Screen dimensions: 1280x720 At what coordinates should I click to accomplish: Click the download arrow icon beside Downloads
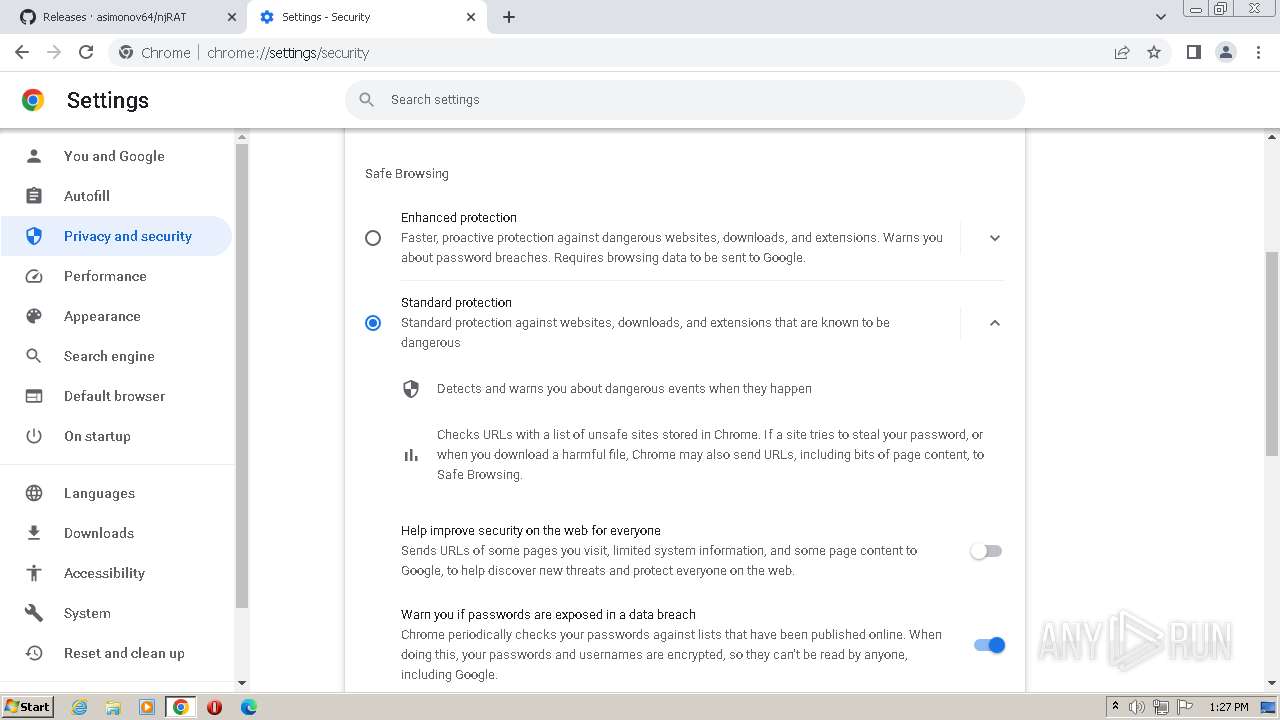tap(34, 533)
